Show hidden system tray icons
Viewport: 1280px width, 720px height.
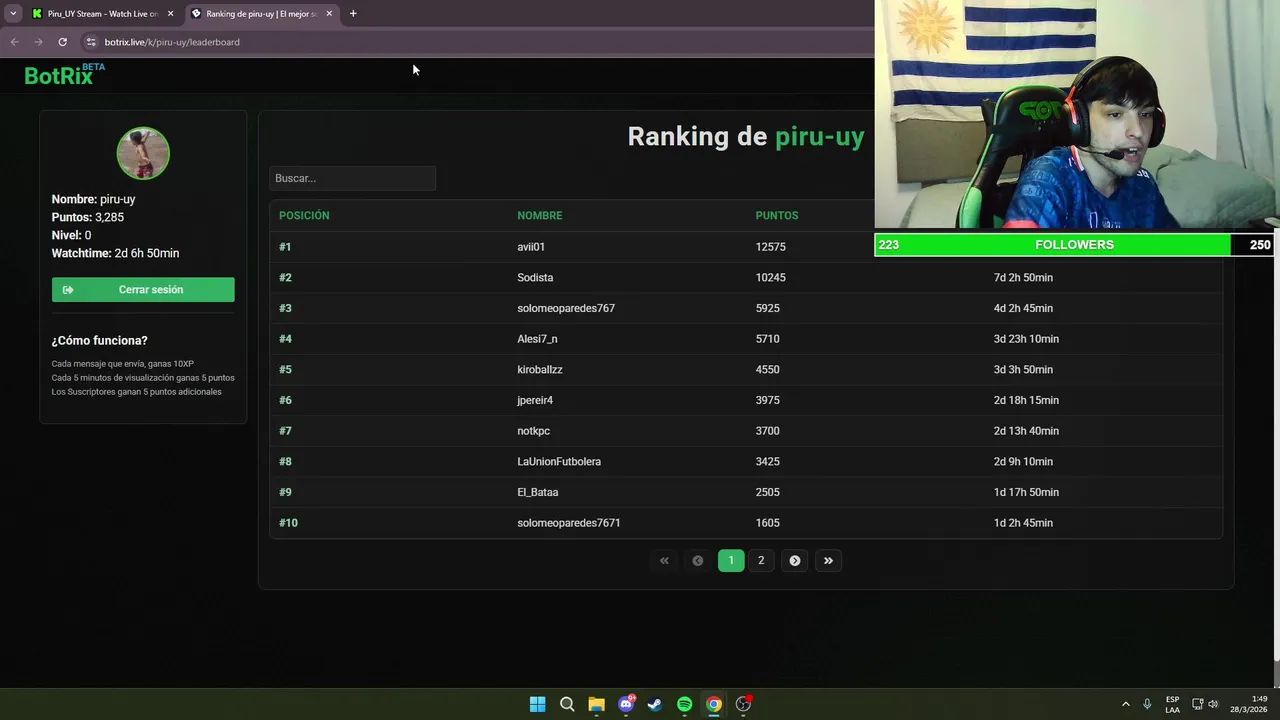(x=1125, y=704)
